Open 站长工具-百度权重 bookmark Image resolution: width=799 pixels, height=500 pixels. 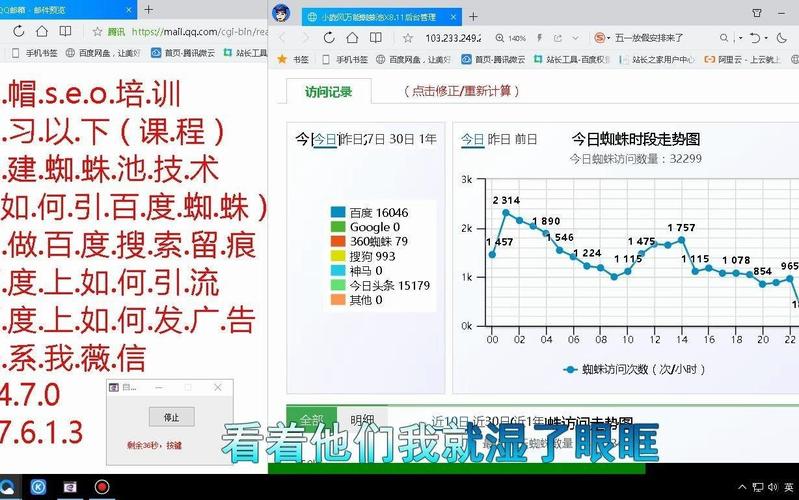572,59
